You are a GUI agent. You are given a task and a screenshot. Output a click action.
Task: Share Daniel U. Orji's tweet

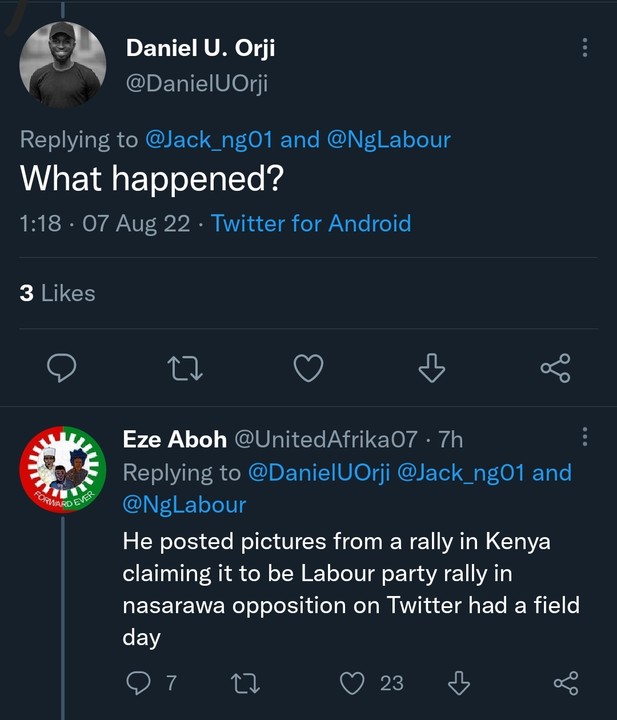click(555, 369)
